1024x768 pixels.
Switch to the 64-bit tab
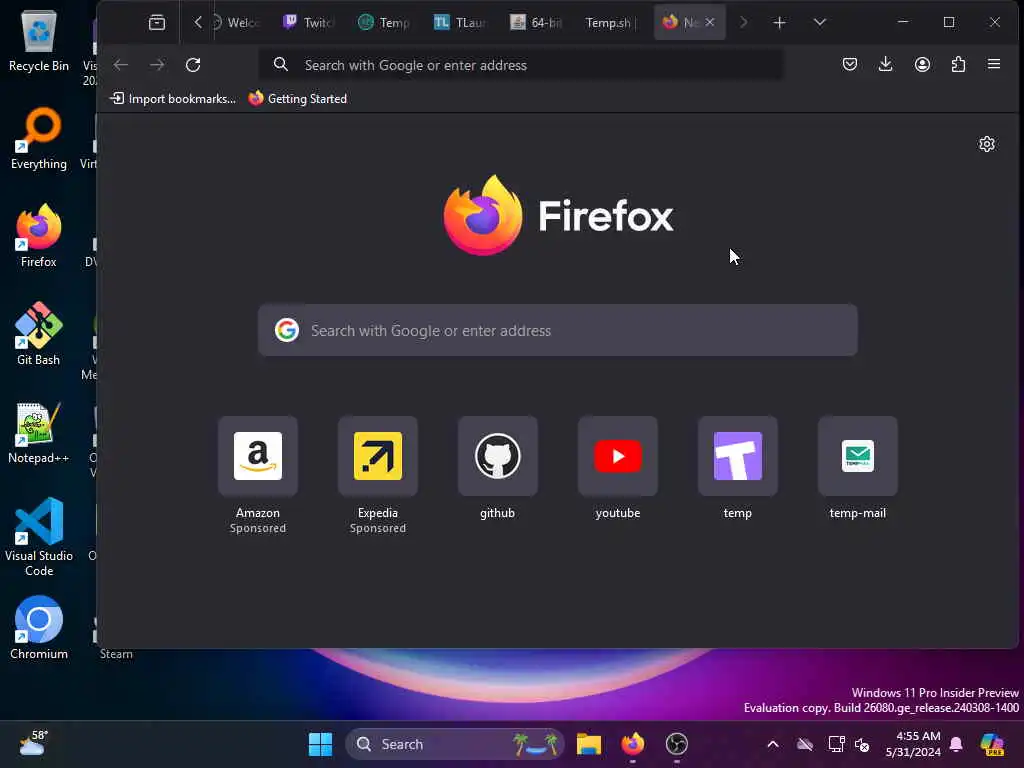[x=536, y=23]
